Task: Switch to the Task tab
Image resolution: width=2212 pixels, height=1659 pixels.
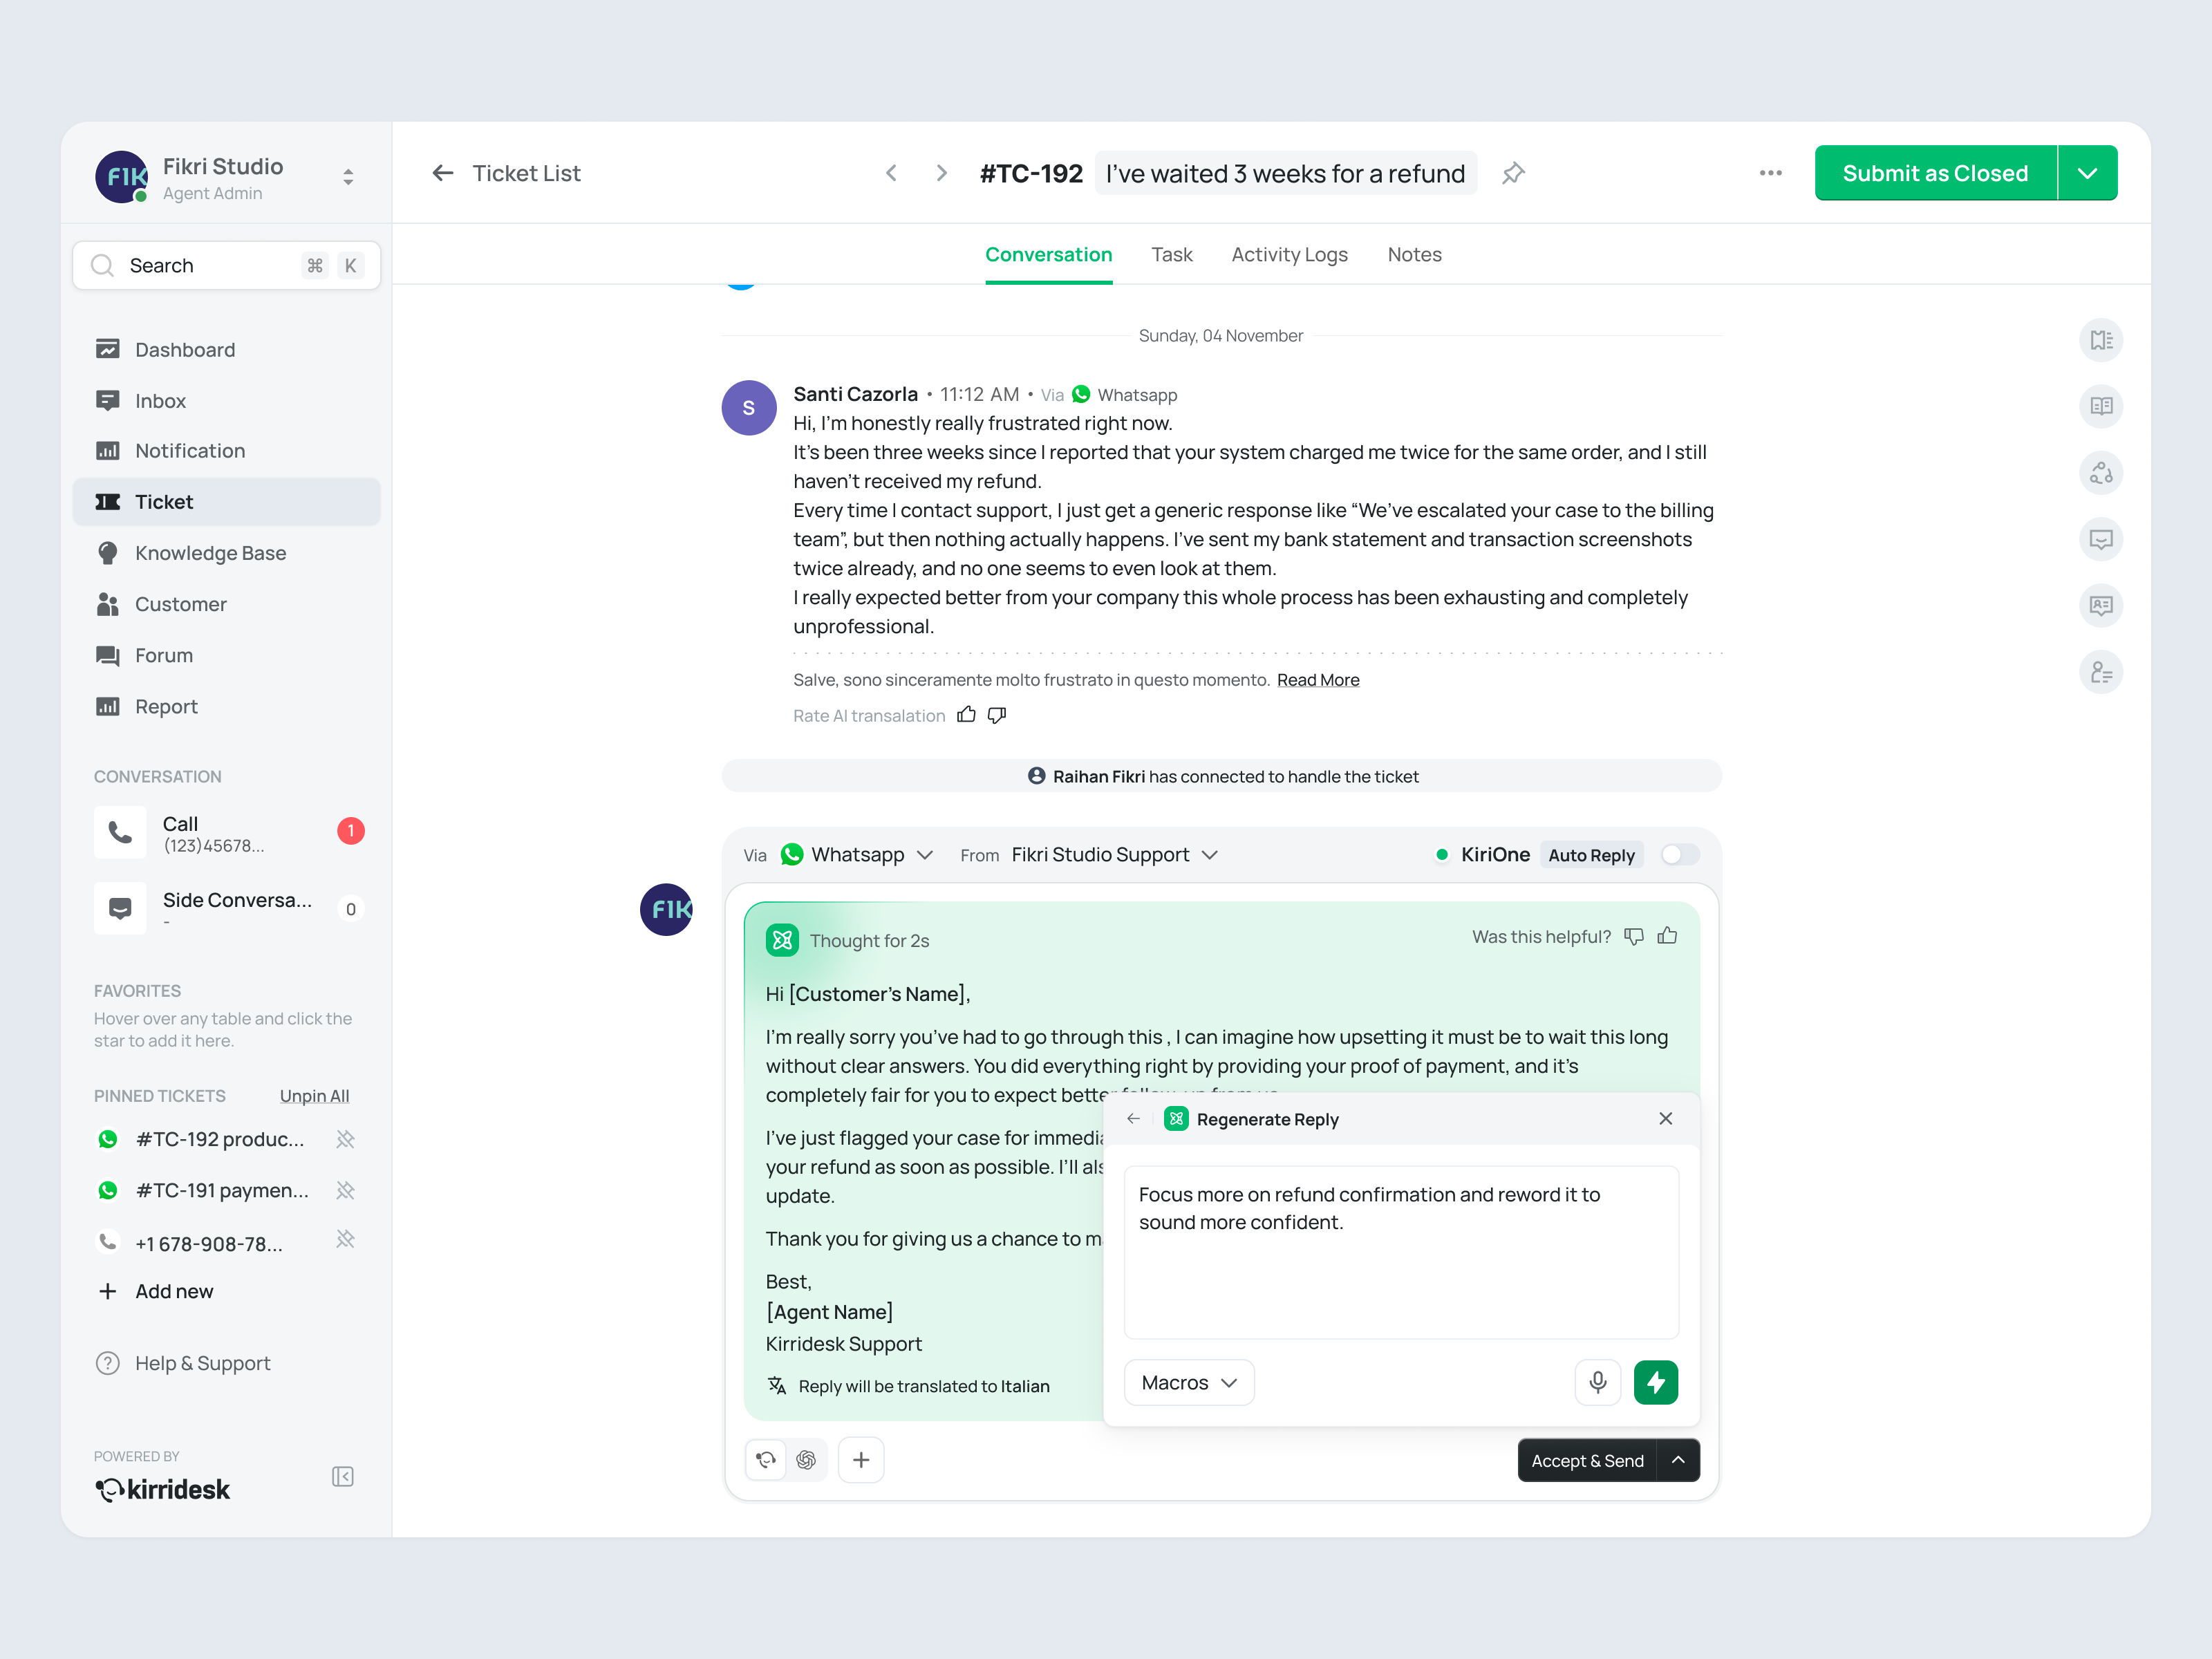Action: pyautogui.click(x=1172, y=254)
